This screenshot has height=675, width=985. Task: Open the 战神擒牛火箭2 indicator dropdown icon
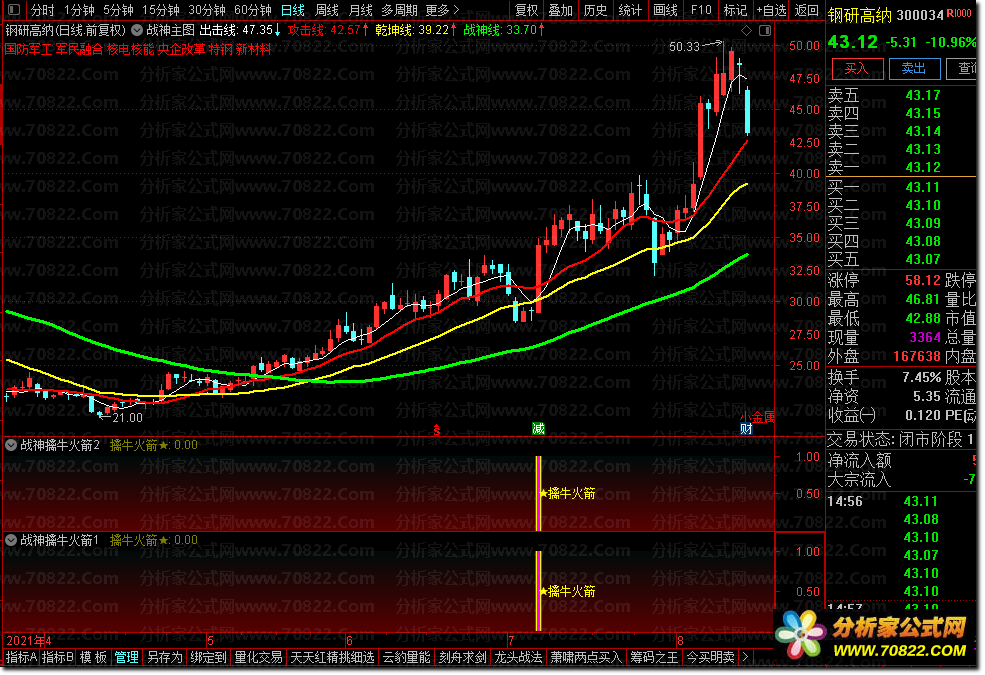11,445
